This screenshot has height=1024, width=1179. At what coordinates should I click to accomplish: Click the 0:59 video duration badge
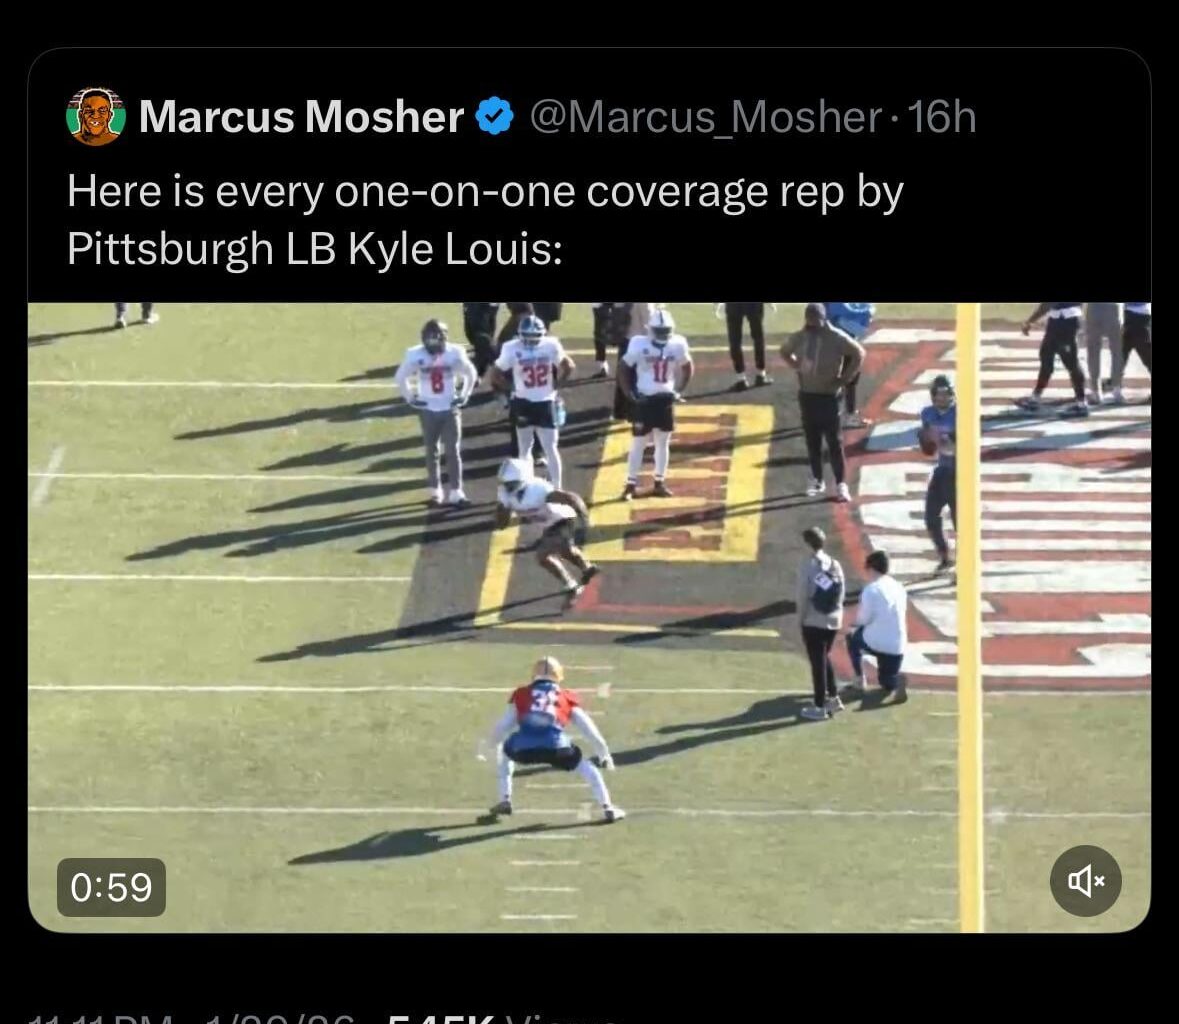[x=111, y=887]
